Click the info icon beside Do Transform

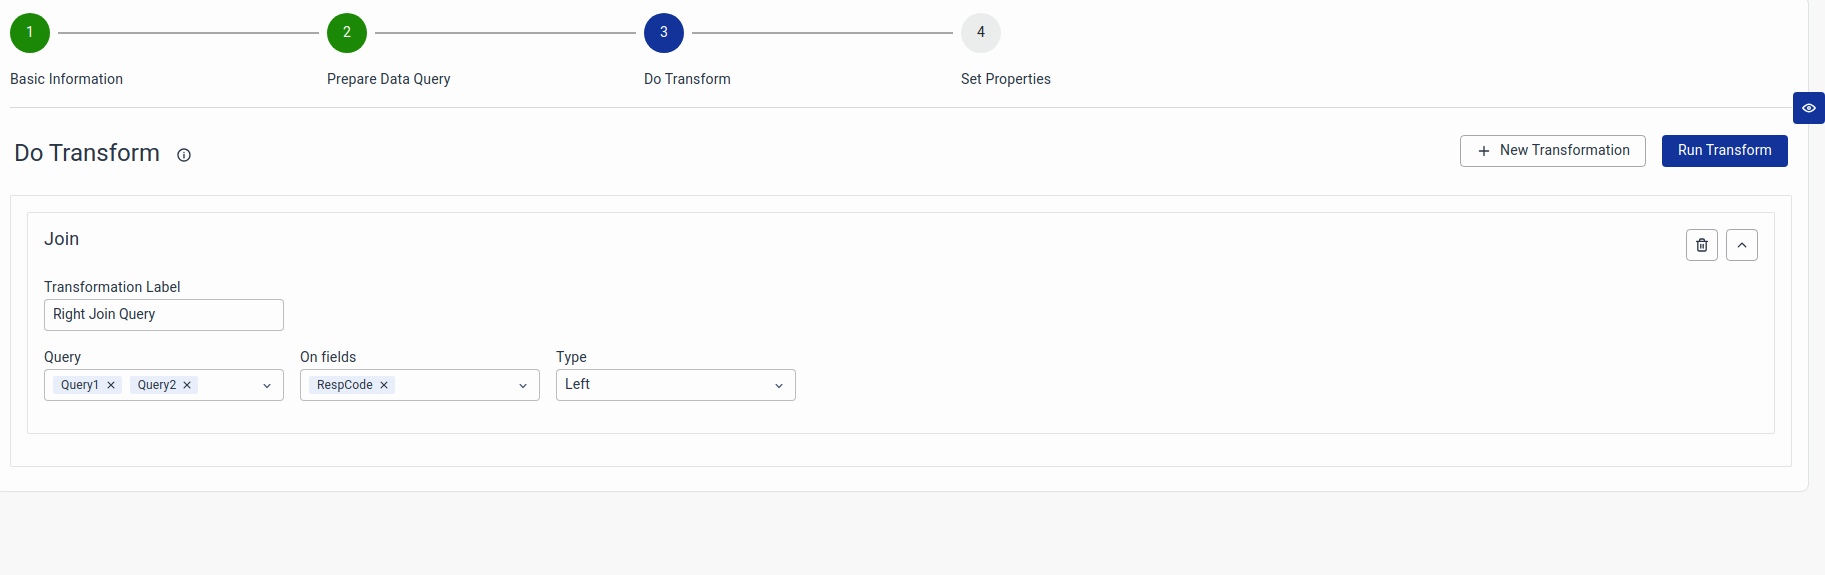tap(184, 155)
